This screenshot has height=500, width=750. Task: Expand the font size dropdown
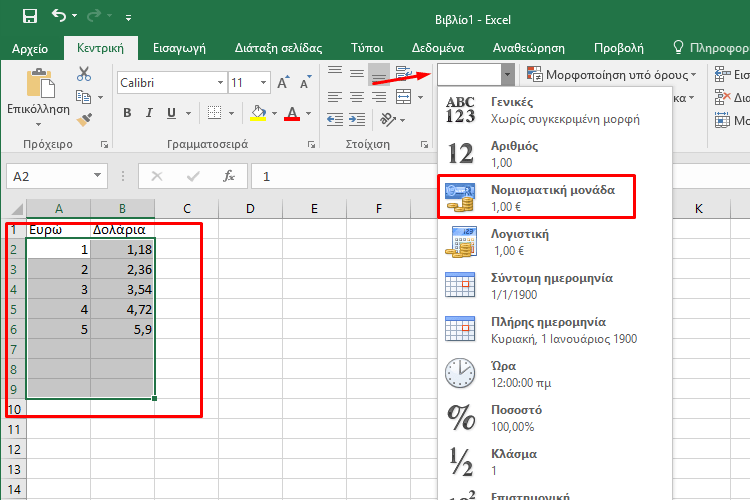pyautogui.click(x=264, y=82)
